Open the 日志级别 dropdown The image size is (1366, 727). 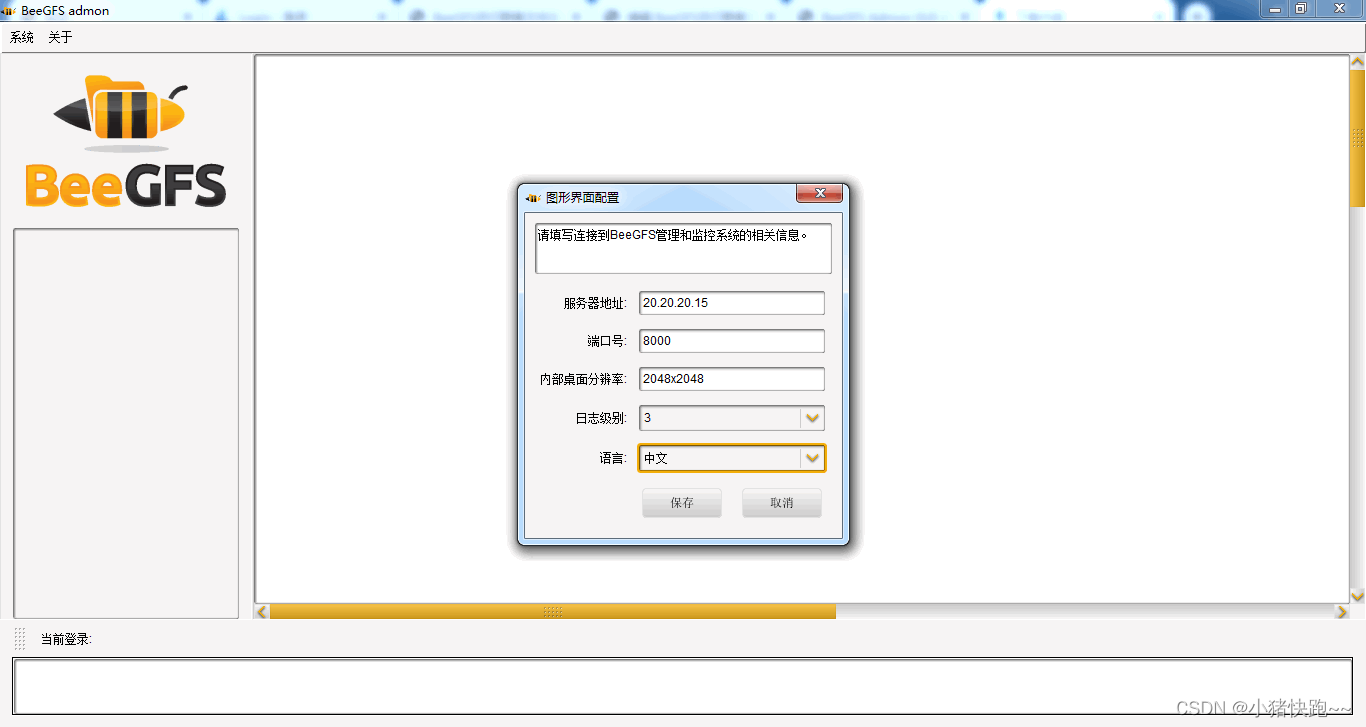(812, 418)
